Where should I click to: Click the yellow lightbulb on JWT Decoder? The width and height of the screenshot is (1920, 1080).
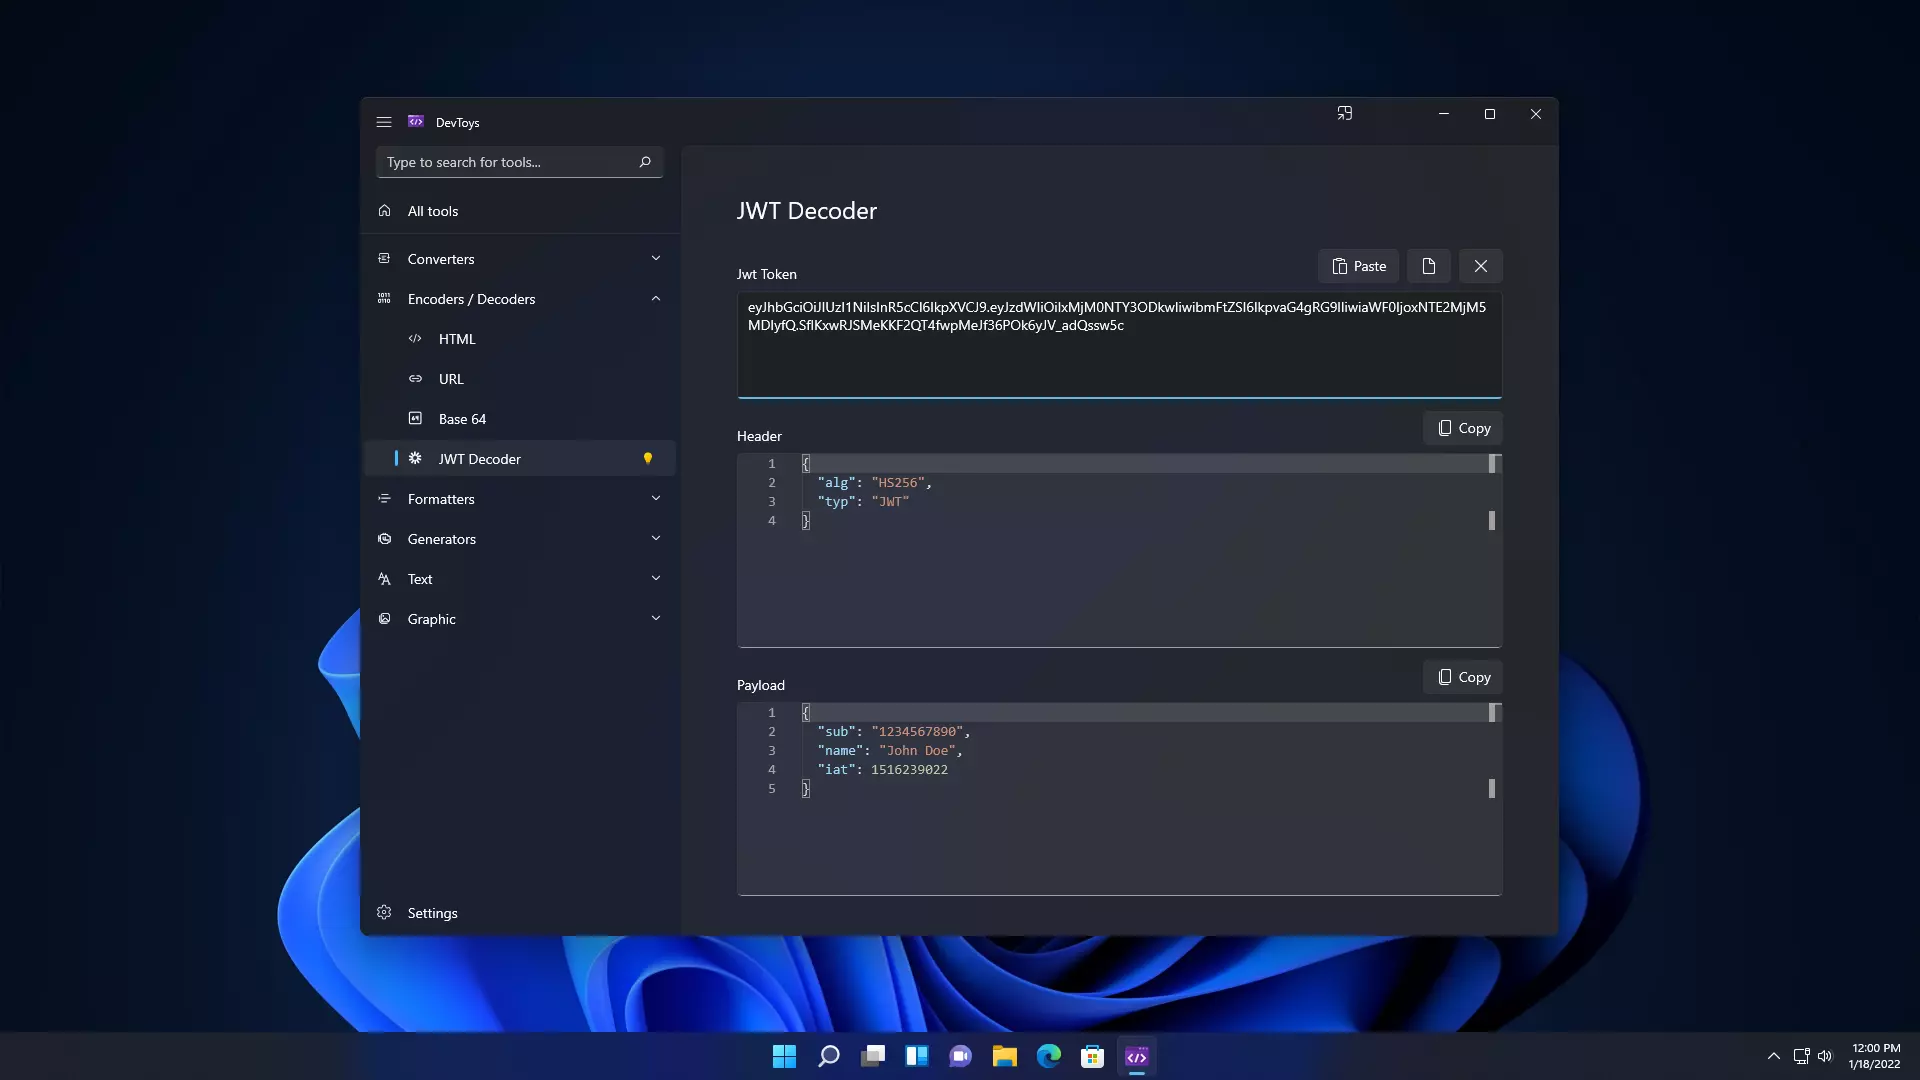tap(648, 458)
